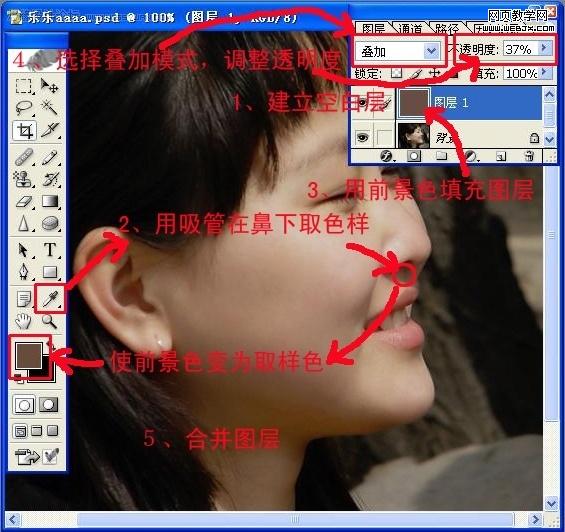Click the opacity value field 37%
Image resolution: width=565 pixels, height=532 pixels.
click(520, 49)
